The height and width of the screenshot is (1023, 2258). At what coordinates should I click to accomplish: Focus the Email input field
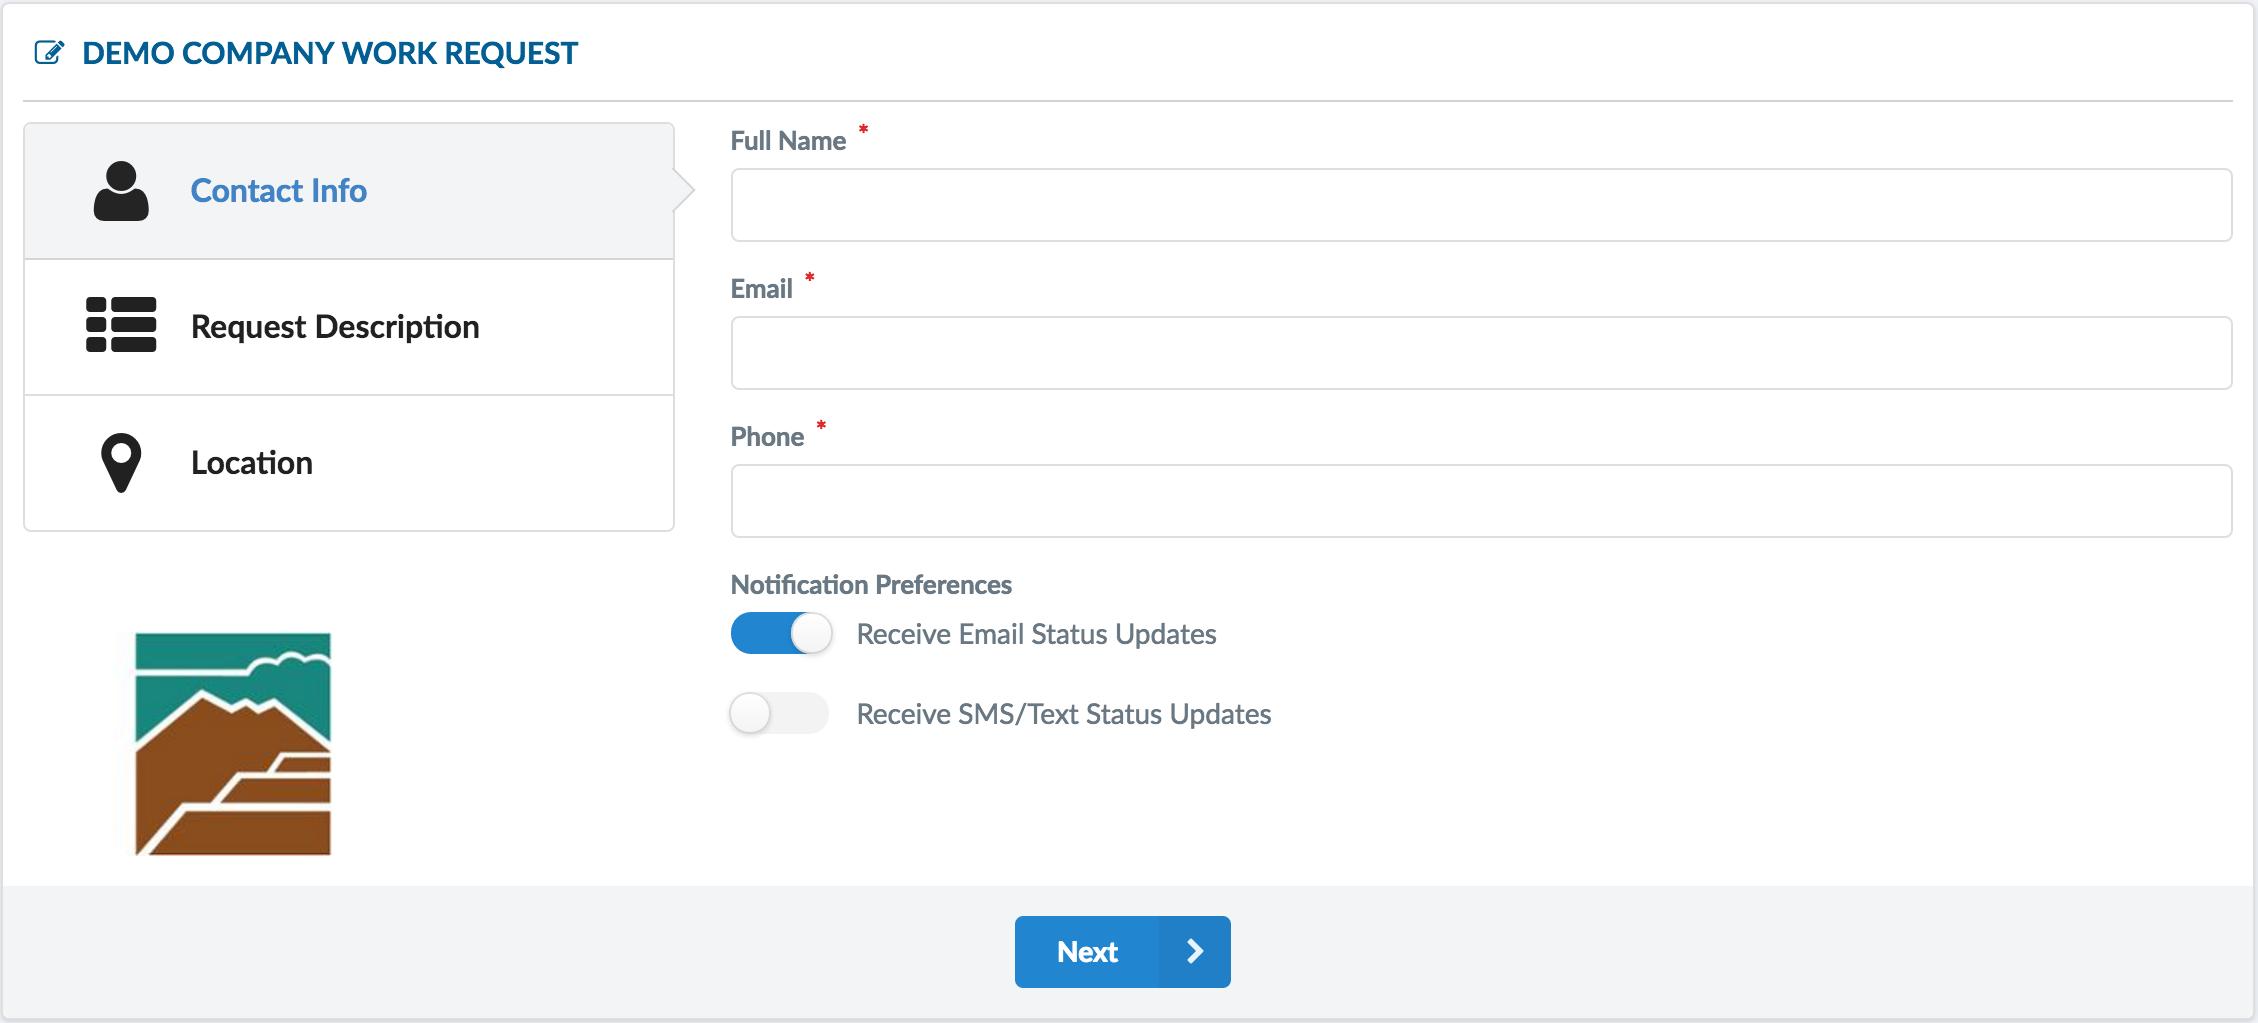(1481, 353)
